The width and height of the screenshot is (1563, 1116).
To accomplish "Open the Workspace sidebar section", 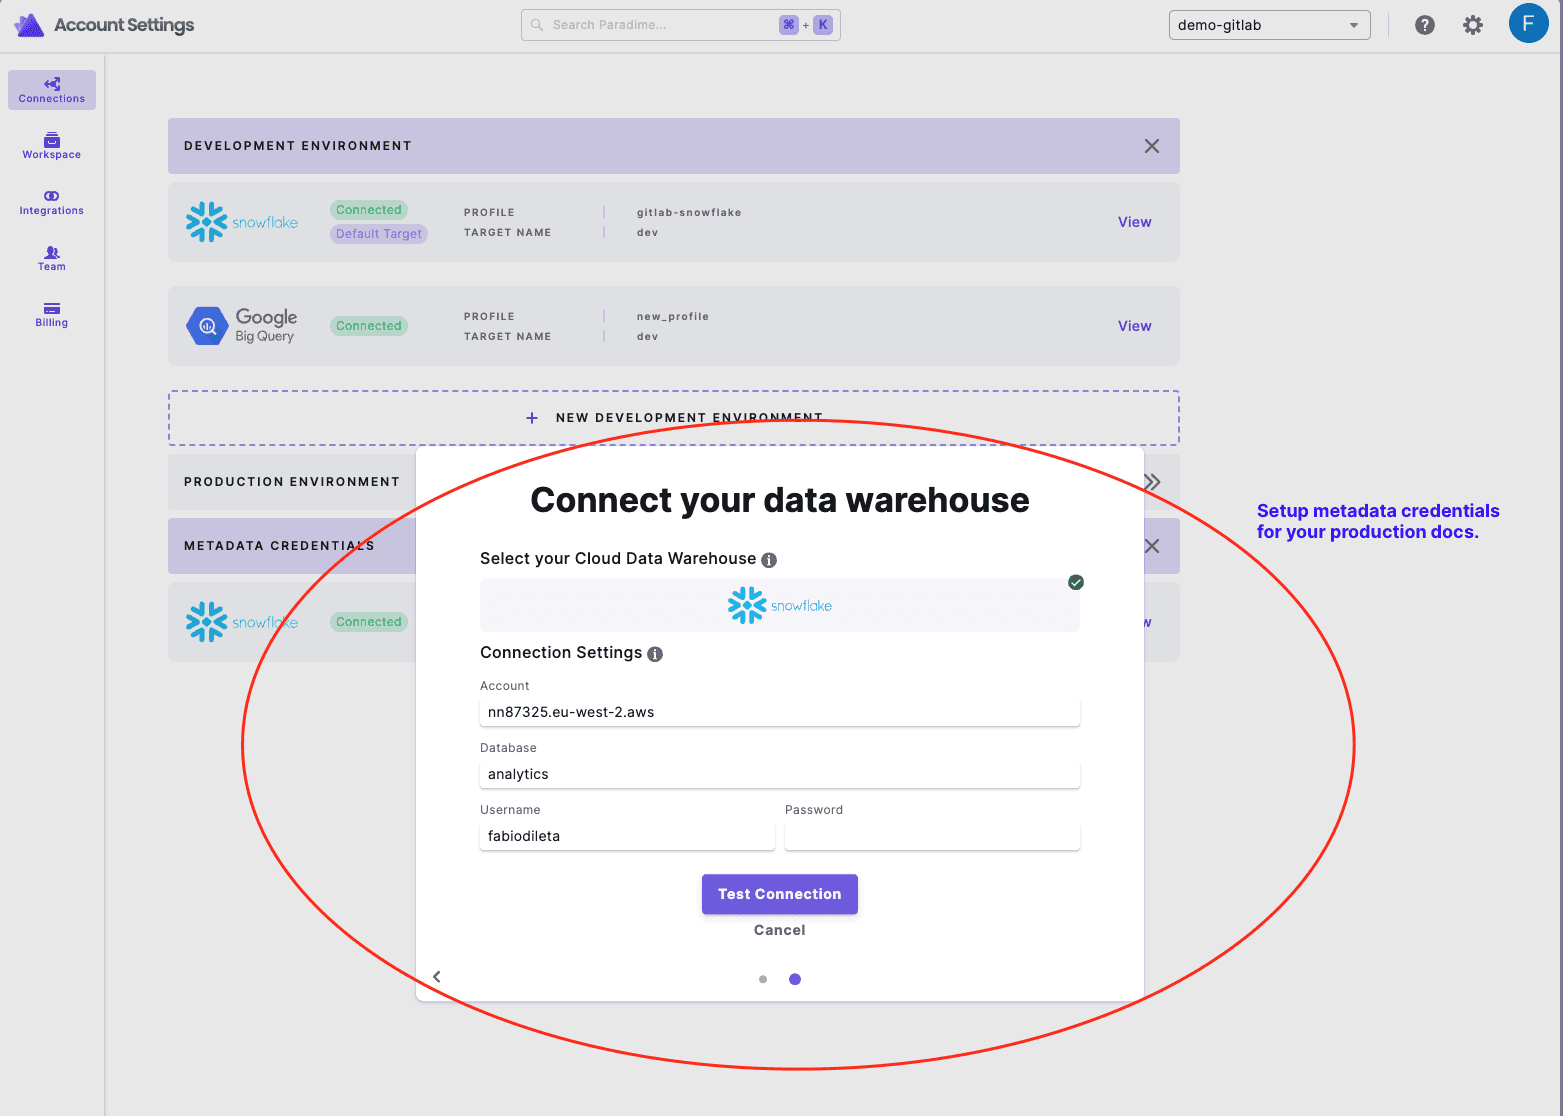I will pos(52,146).
